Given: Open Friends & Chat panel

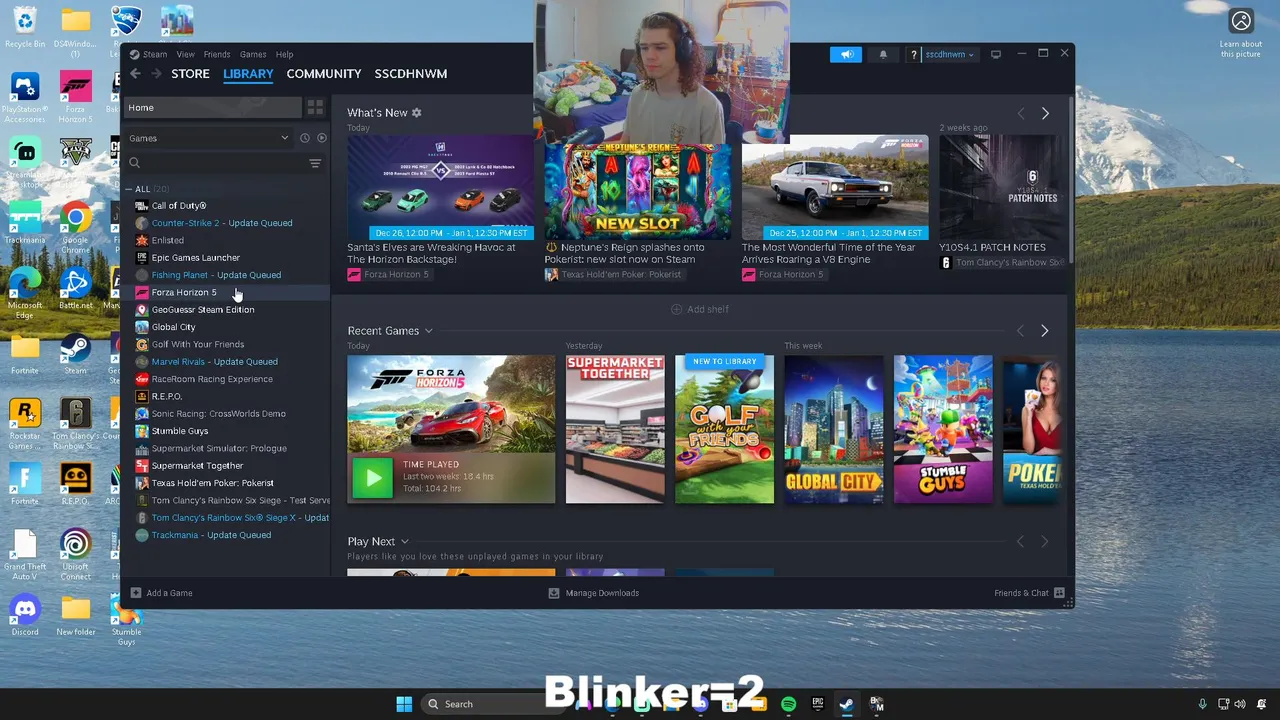Looking at the screenshot, I should tap(1029, 593).
